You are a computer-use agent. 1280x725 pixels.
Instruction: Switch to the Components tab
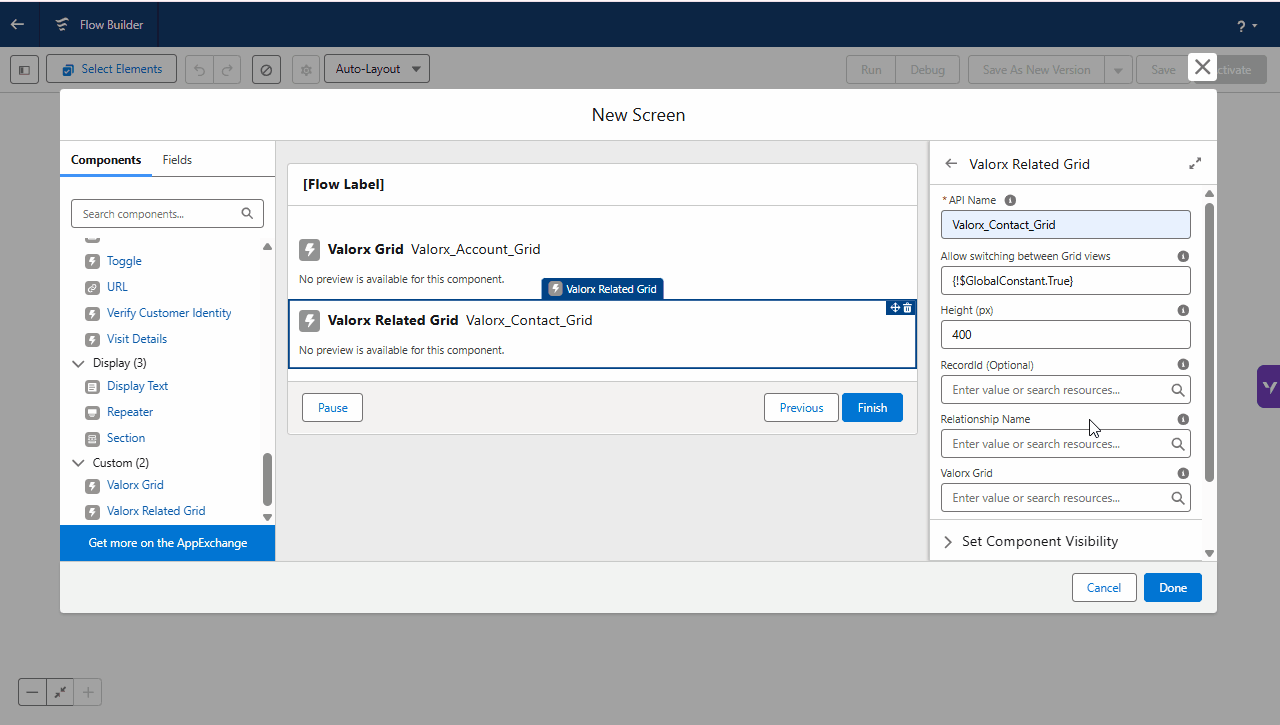pos(106,160)
